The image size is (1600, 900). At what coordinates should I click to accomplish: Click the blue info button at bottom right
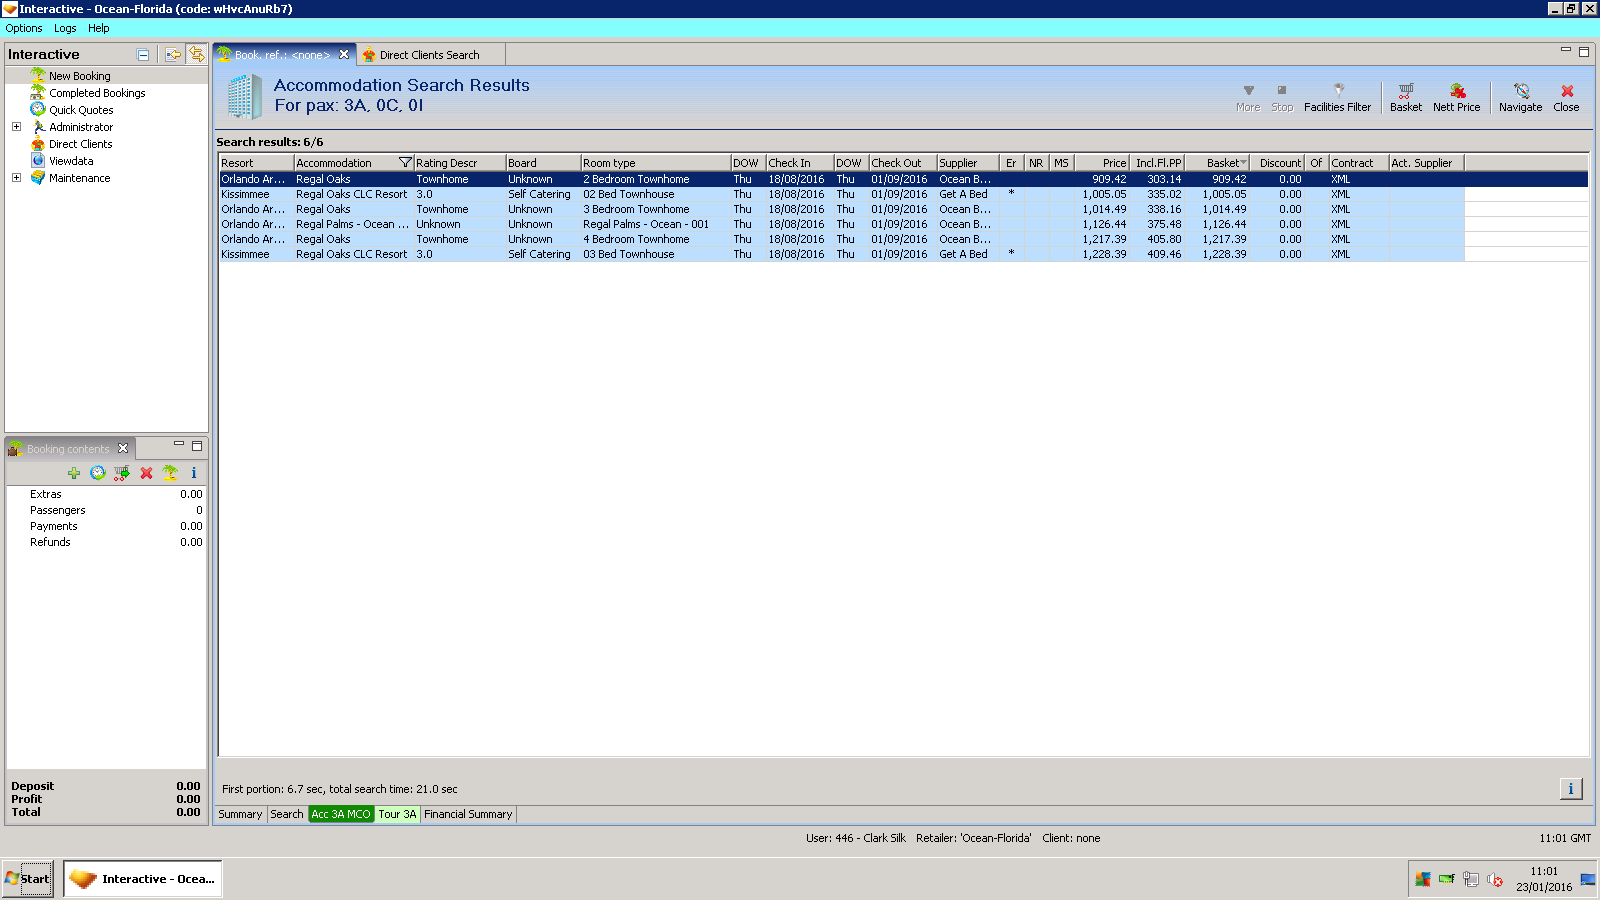coord(1570,789)
